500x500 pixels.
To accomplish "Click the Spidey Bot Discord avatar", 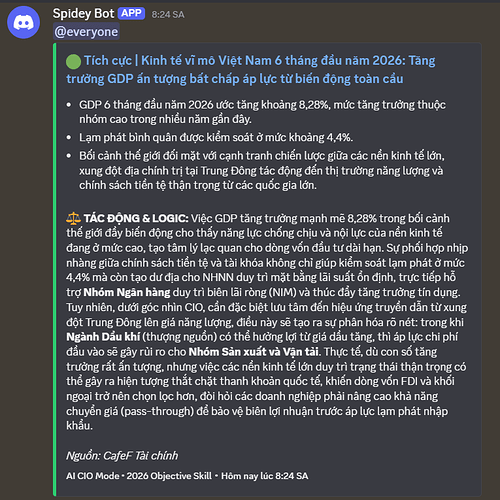I will 23,22.
